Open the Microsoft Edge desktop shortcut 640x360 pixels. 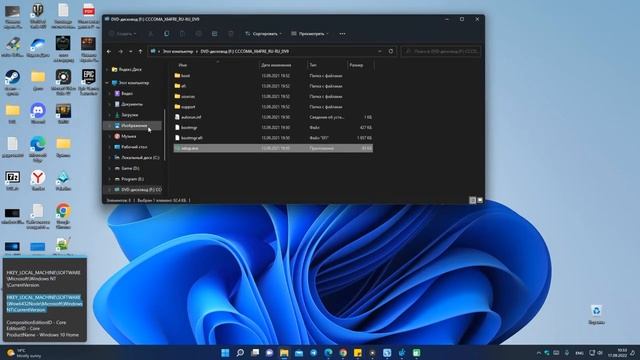click(x=38, y=149)
